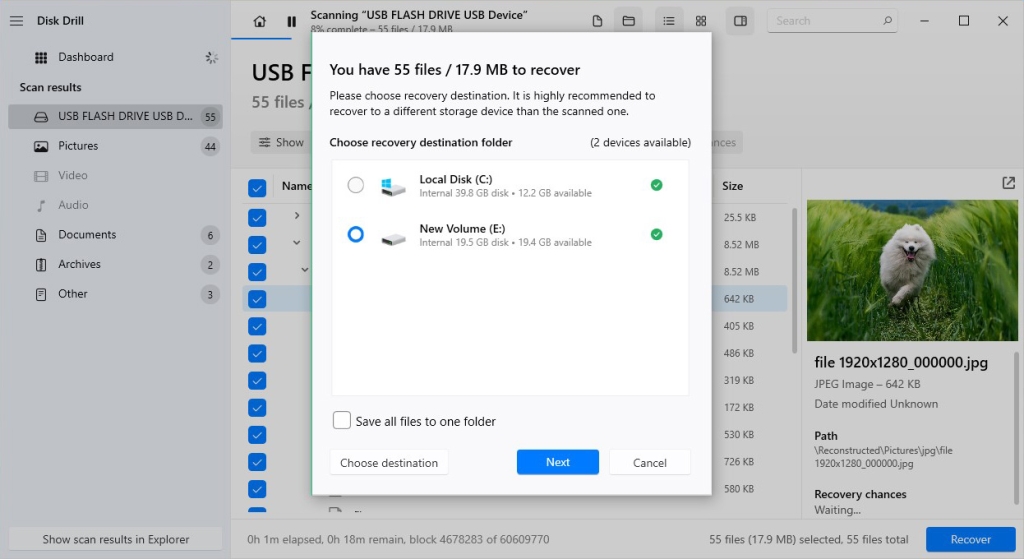Click the Other category icon
Viewport: 1024px width, 559px height.
click(40, 295)
